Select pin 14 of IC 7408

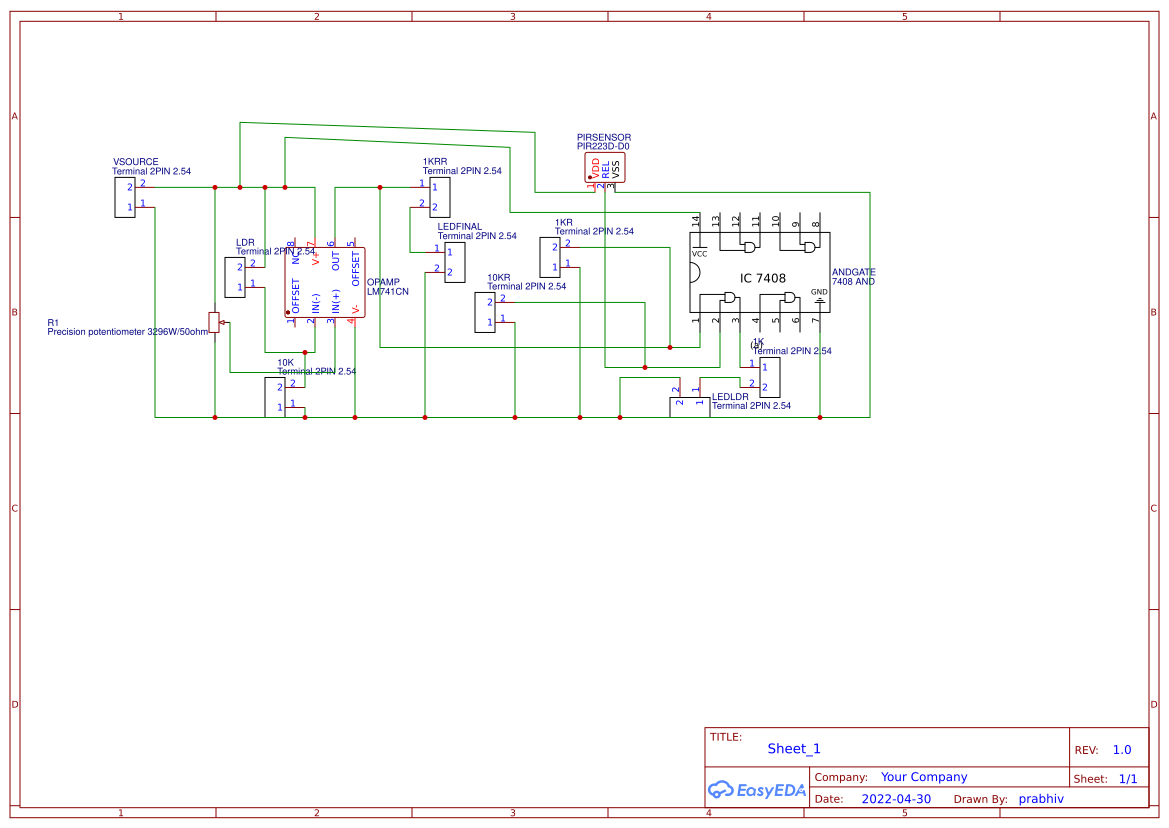(697, 222)
